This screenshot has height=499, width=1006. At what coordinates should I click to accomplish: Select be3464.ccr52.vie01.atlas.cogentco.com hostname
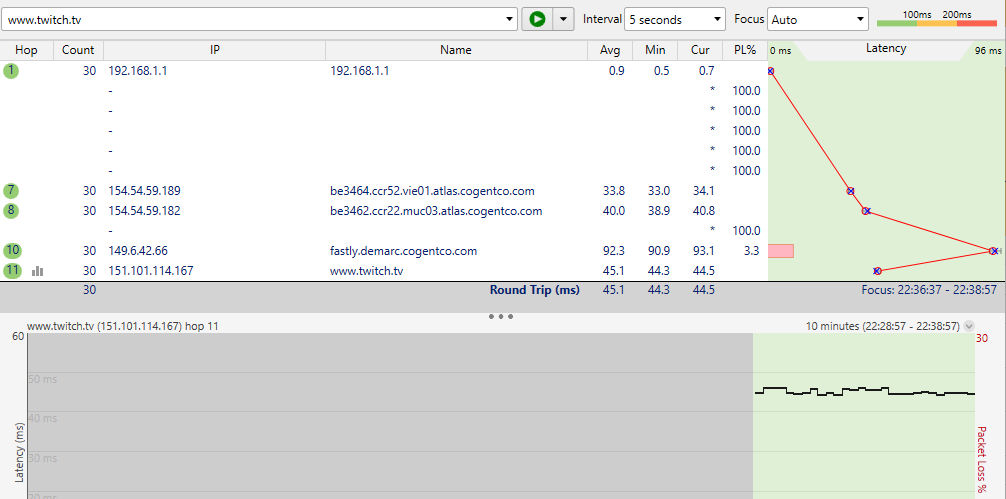click(x=432, y=190)
